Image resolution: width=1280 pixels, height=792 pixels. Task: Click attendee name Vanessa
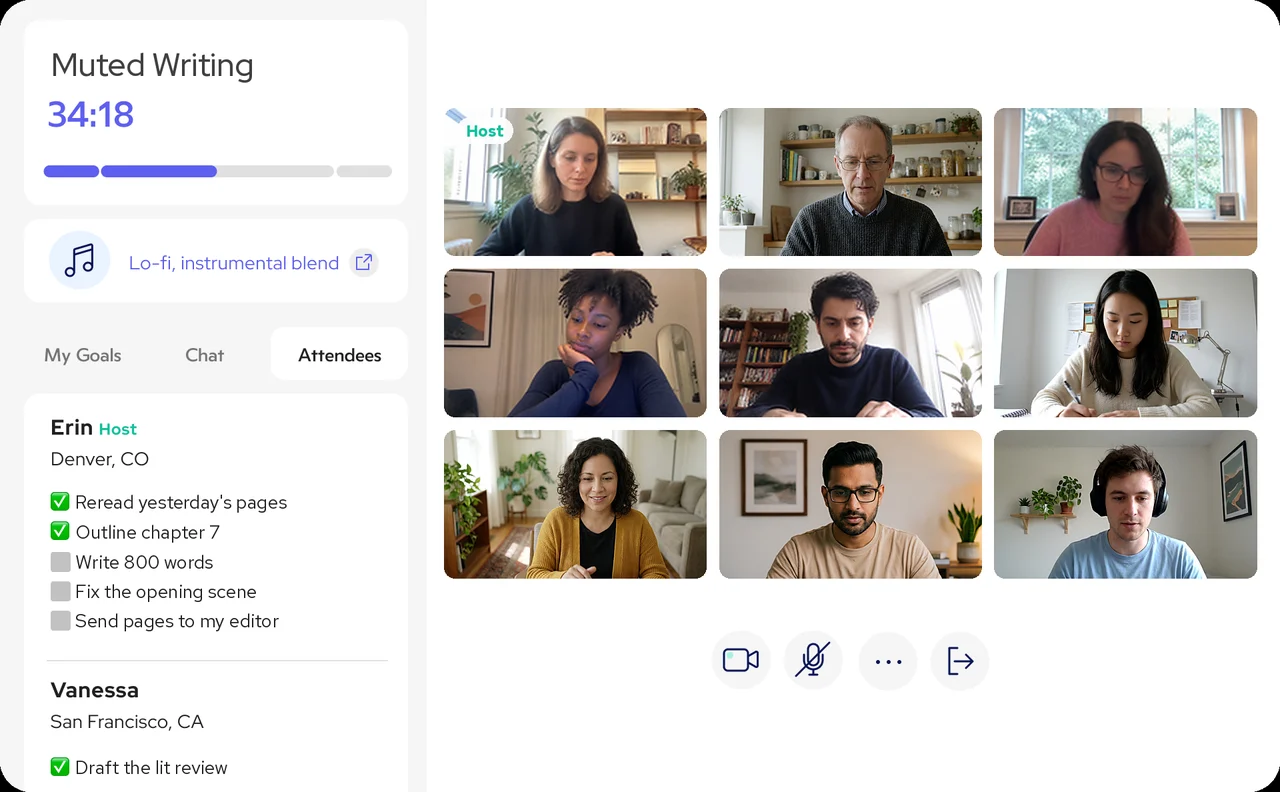click(x=95, y=690)
